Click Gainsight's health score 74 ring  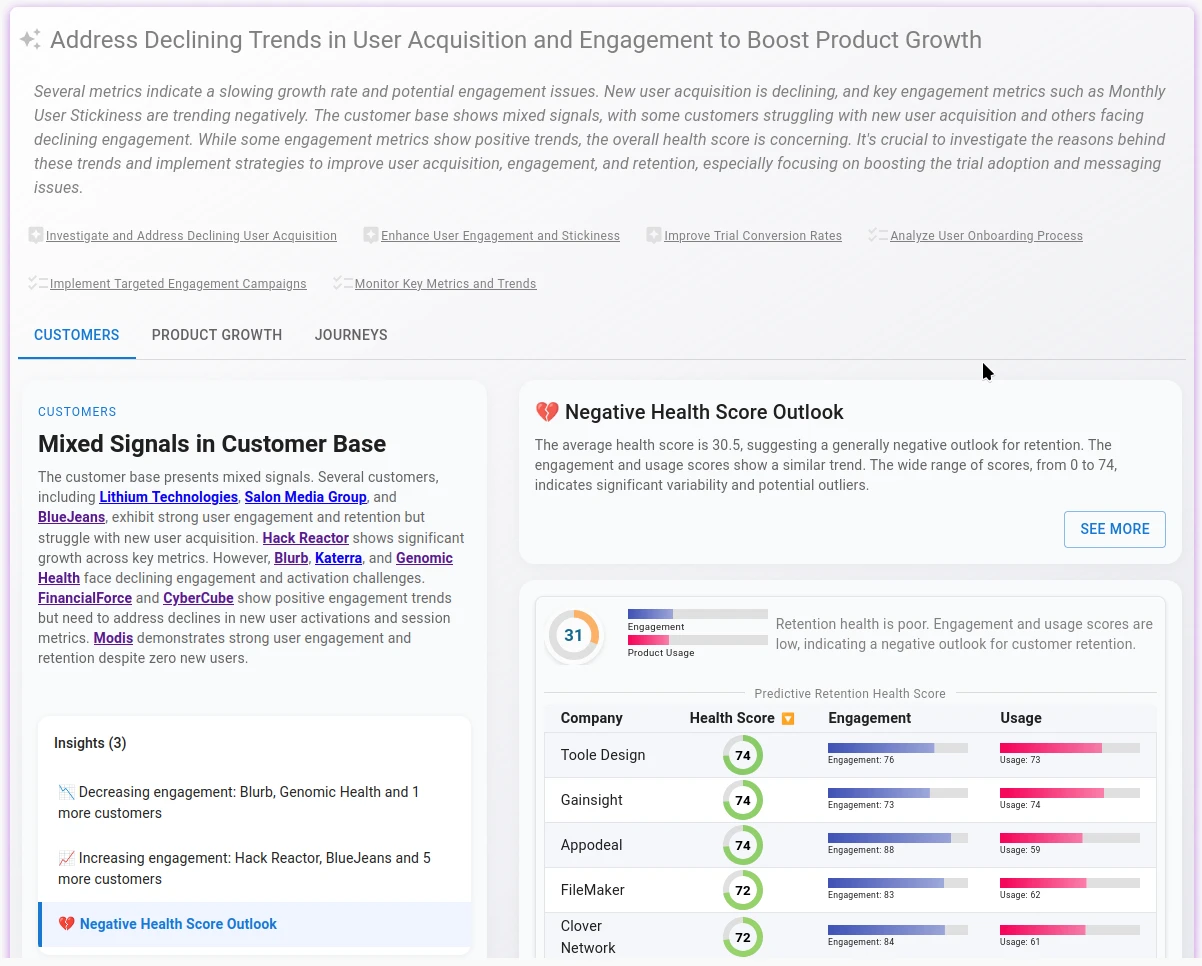point(743,801)
